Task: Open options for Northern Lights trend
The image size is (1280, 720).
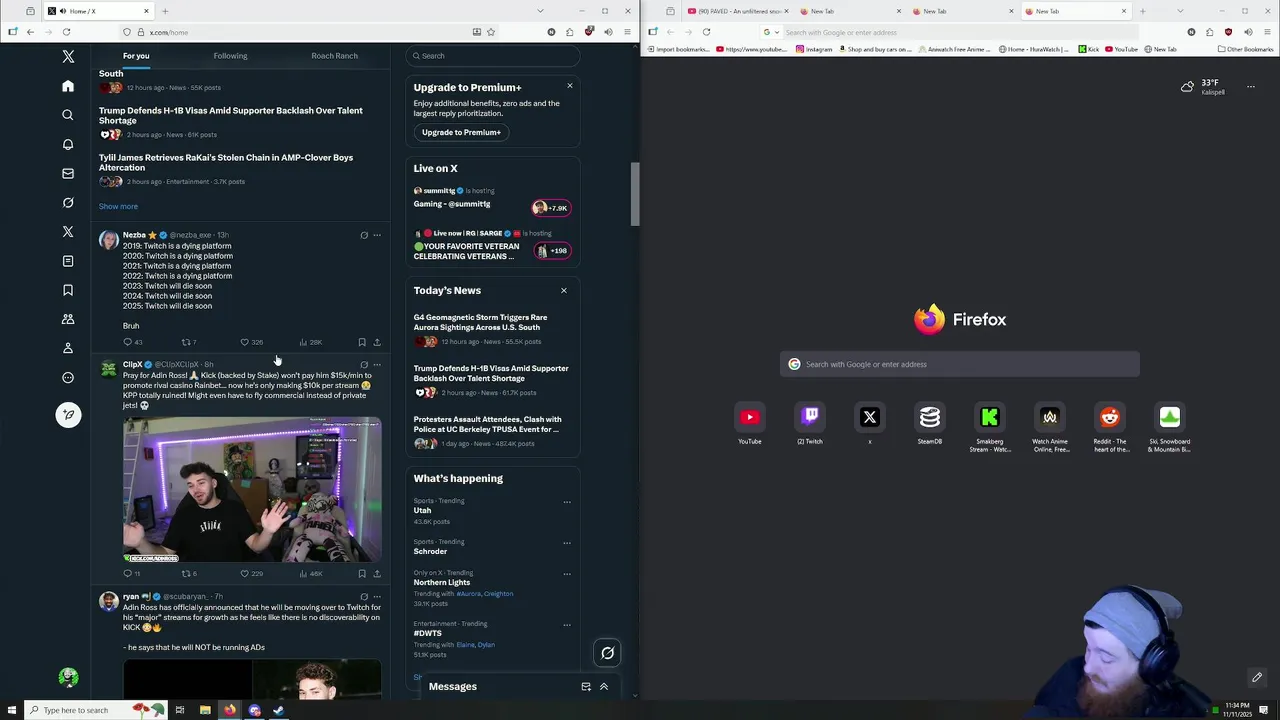Action: (x=567, y=574)
